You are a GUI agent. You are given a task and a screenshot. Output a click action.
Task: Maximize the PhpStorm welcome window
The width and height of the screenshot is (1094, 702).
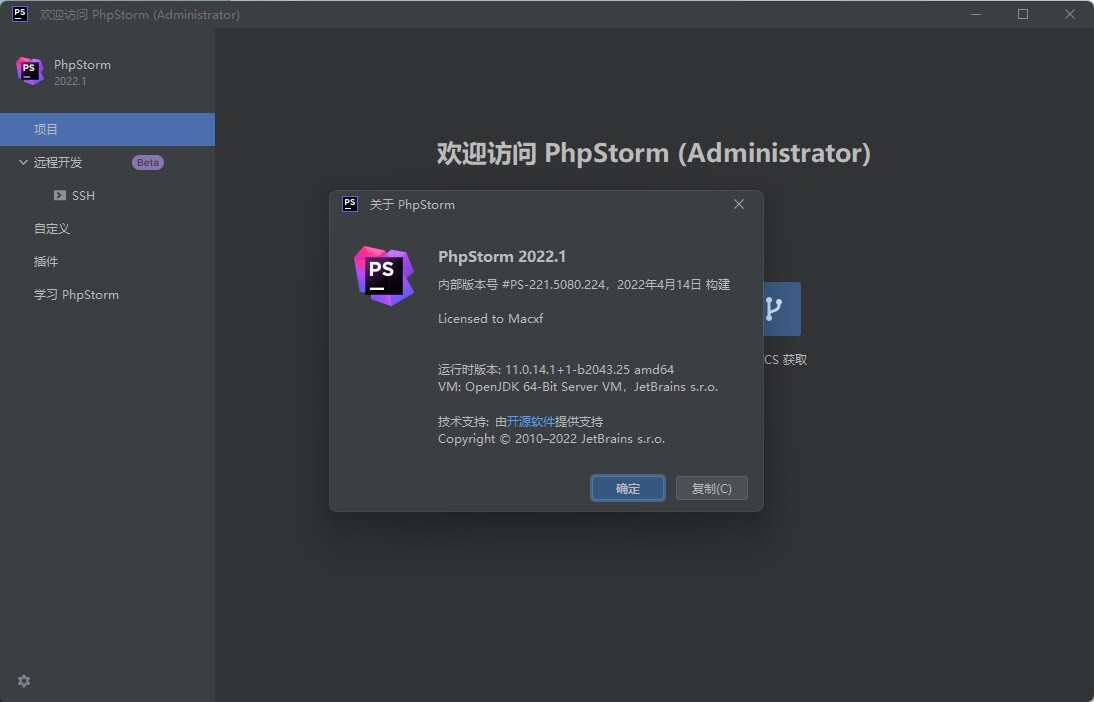[x=1023, y=14]
